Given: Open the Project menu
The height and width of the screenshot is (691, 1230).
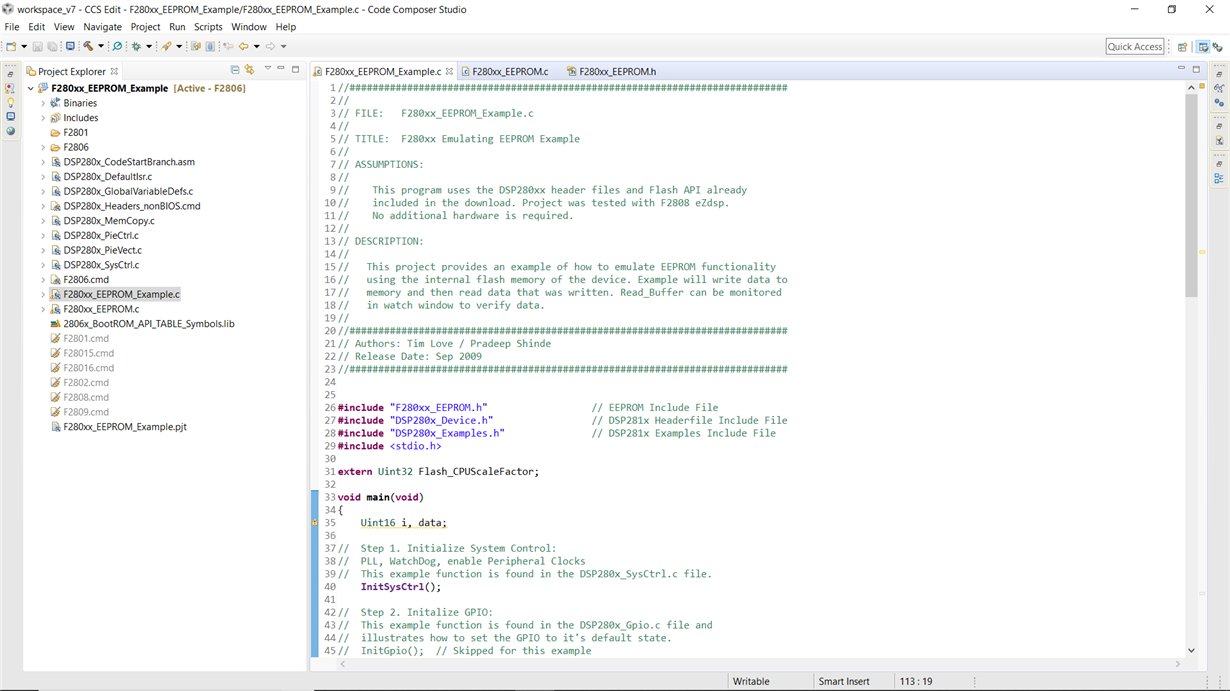Looking at the screenshot, I should tap(145, 27).
